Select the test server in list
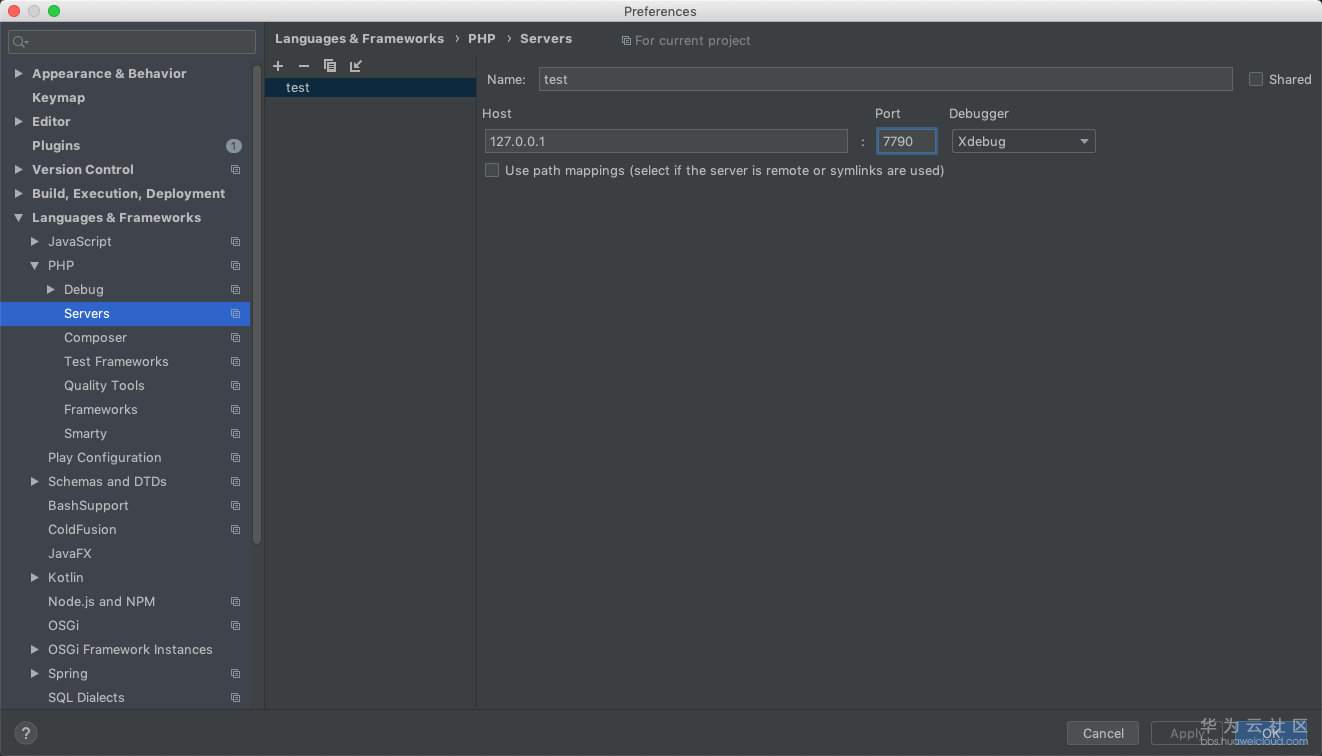The width and height of the screenshot is (1322, 756). click(x=370, y=88)
